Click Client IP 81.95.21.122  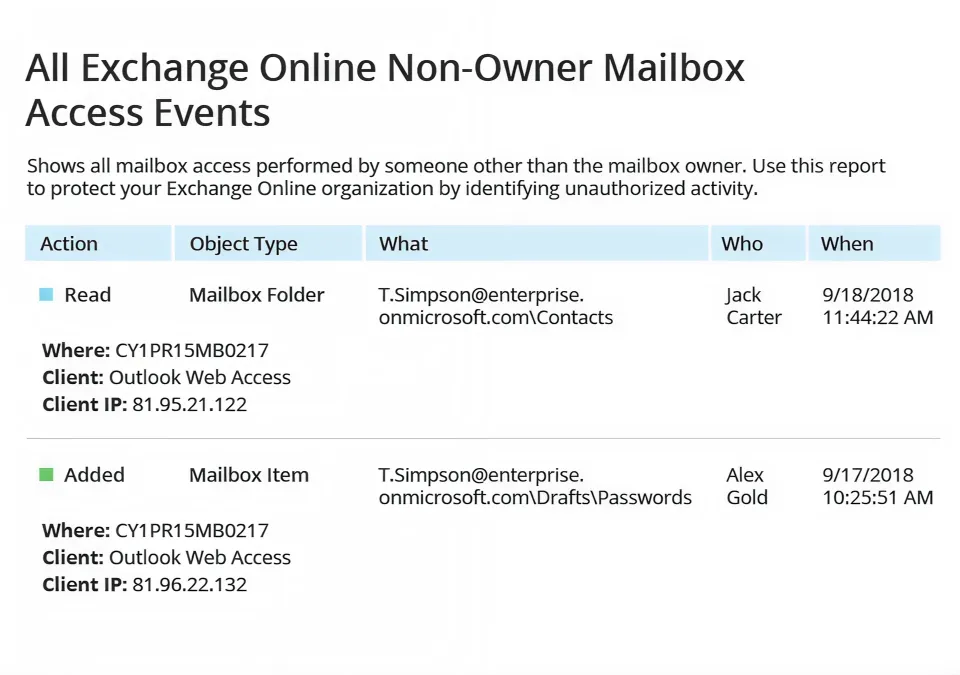click(x=188, y=404)
